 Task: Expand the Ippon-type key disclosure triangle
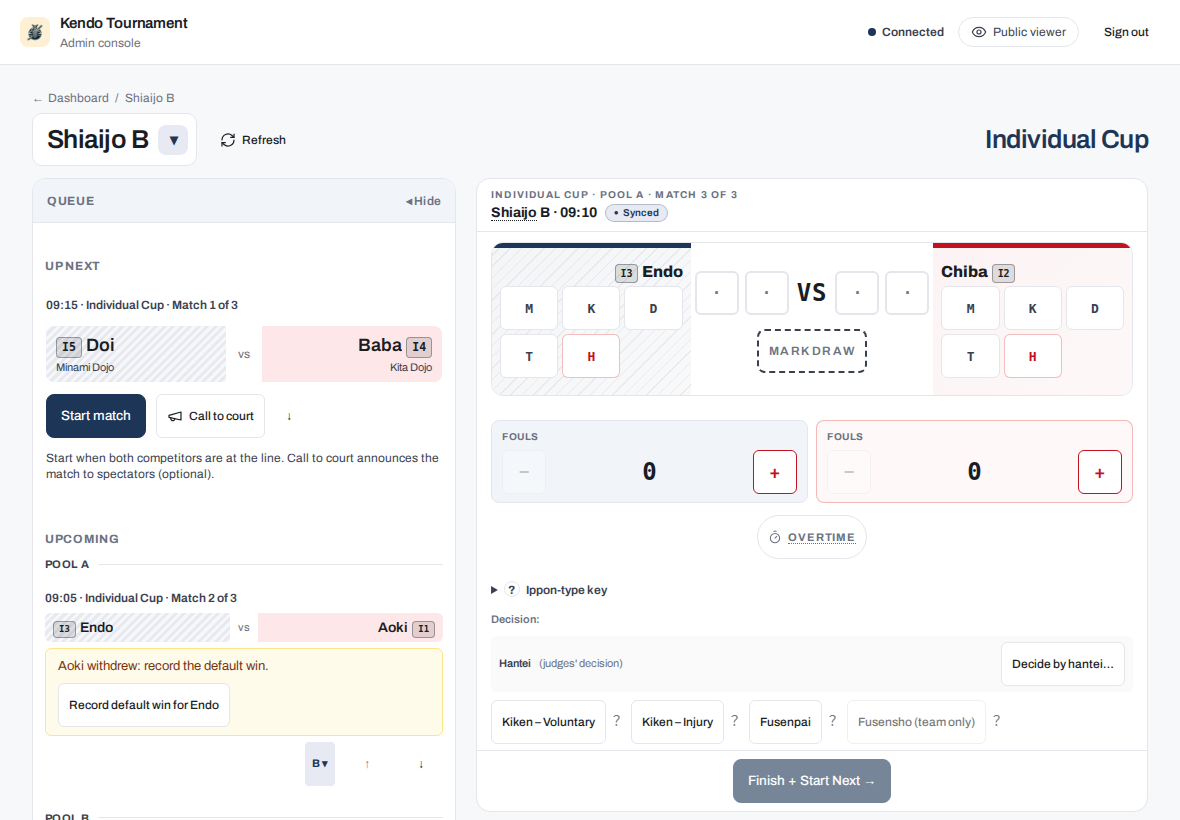[x=494, y=590]
